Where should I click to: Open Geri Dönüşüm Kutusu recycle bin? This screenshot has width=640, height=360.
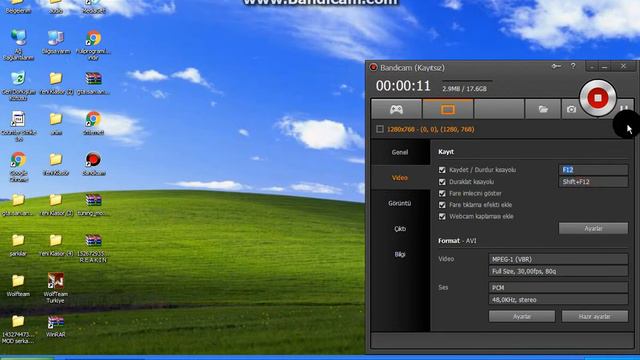(x=18, y=85)
